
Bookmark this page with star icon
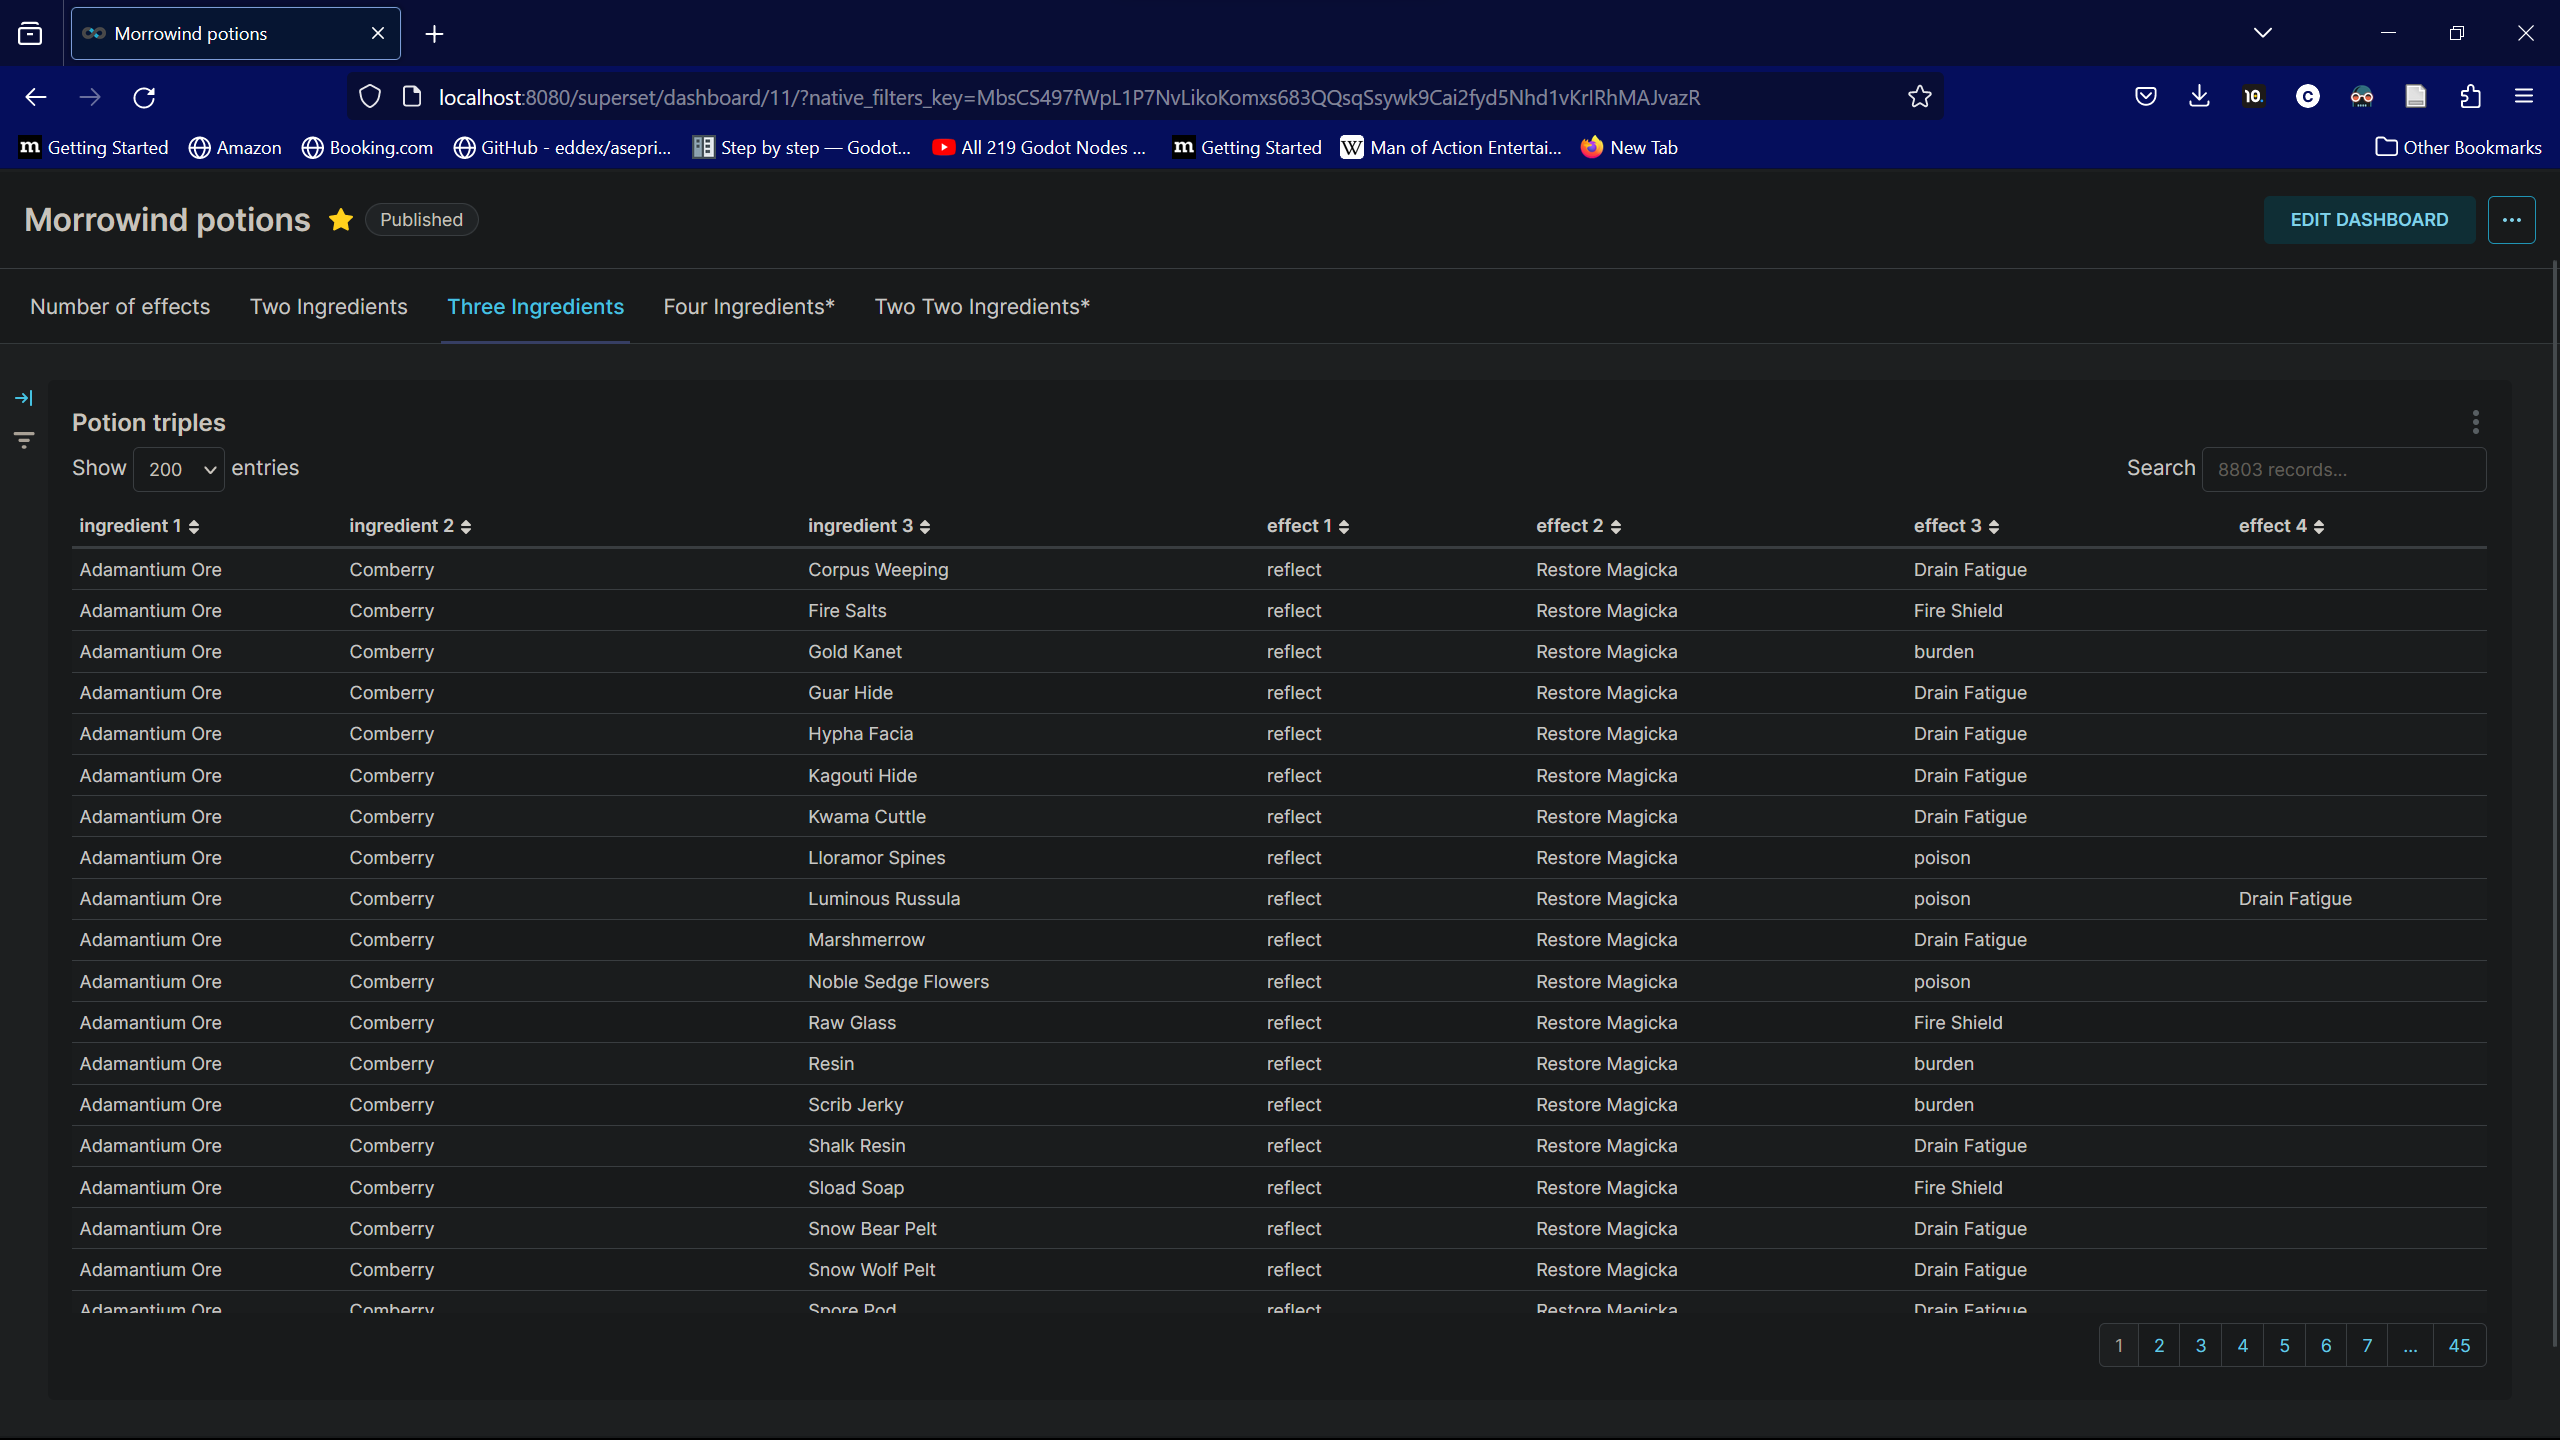(x=1919, y=97)
